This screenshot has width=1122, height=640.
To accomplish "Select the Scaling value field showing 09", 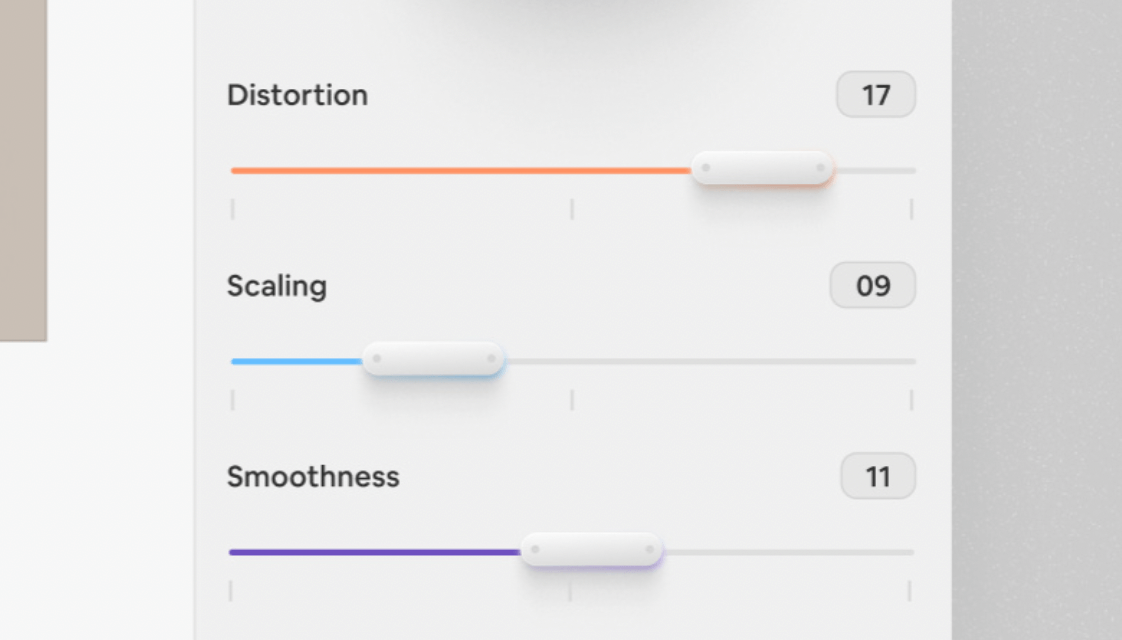I will coord(873,286).
